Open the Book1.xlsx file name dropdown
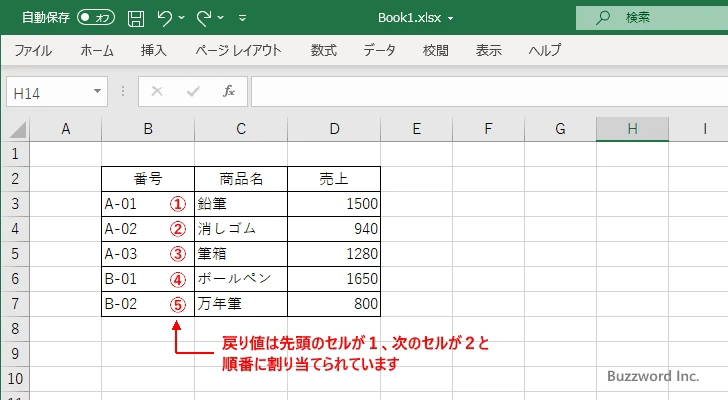Viewport: 728px width, 400px height. (450, 19)
